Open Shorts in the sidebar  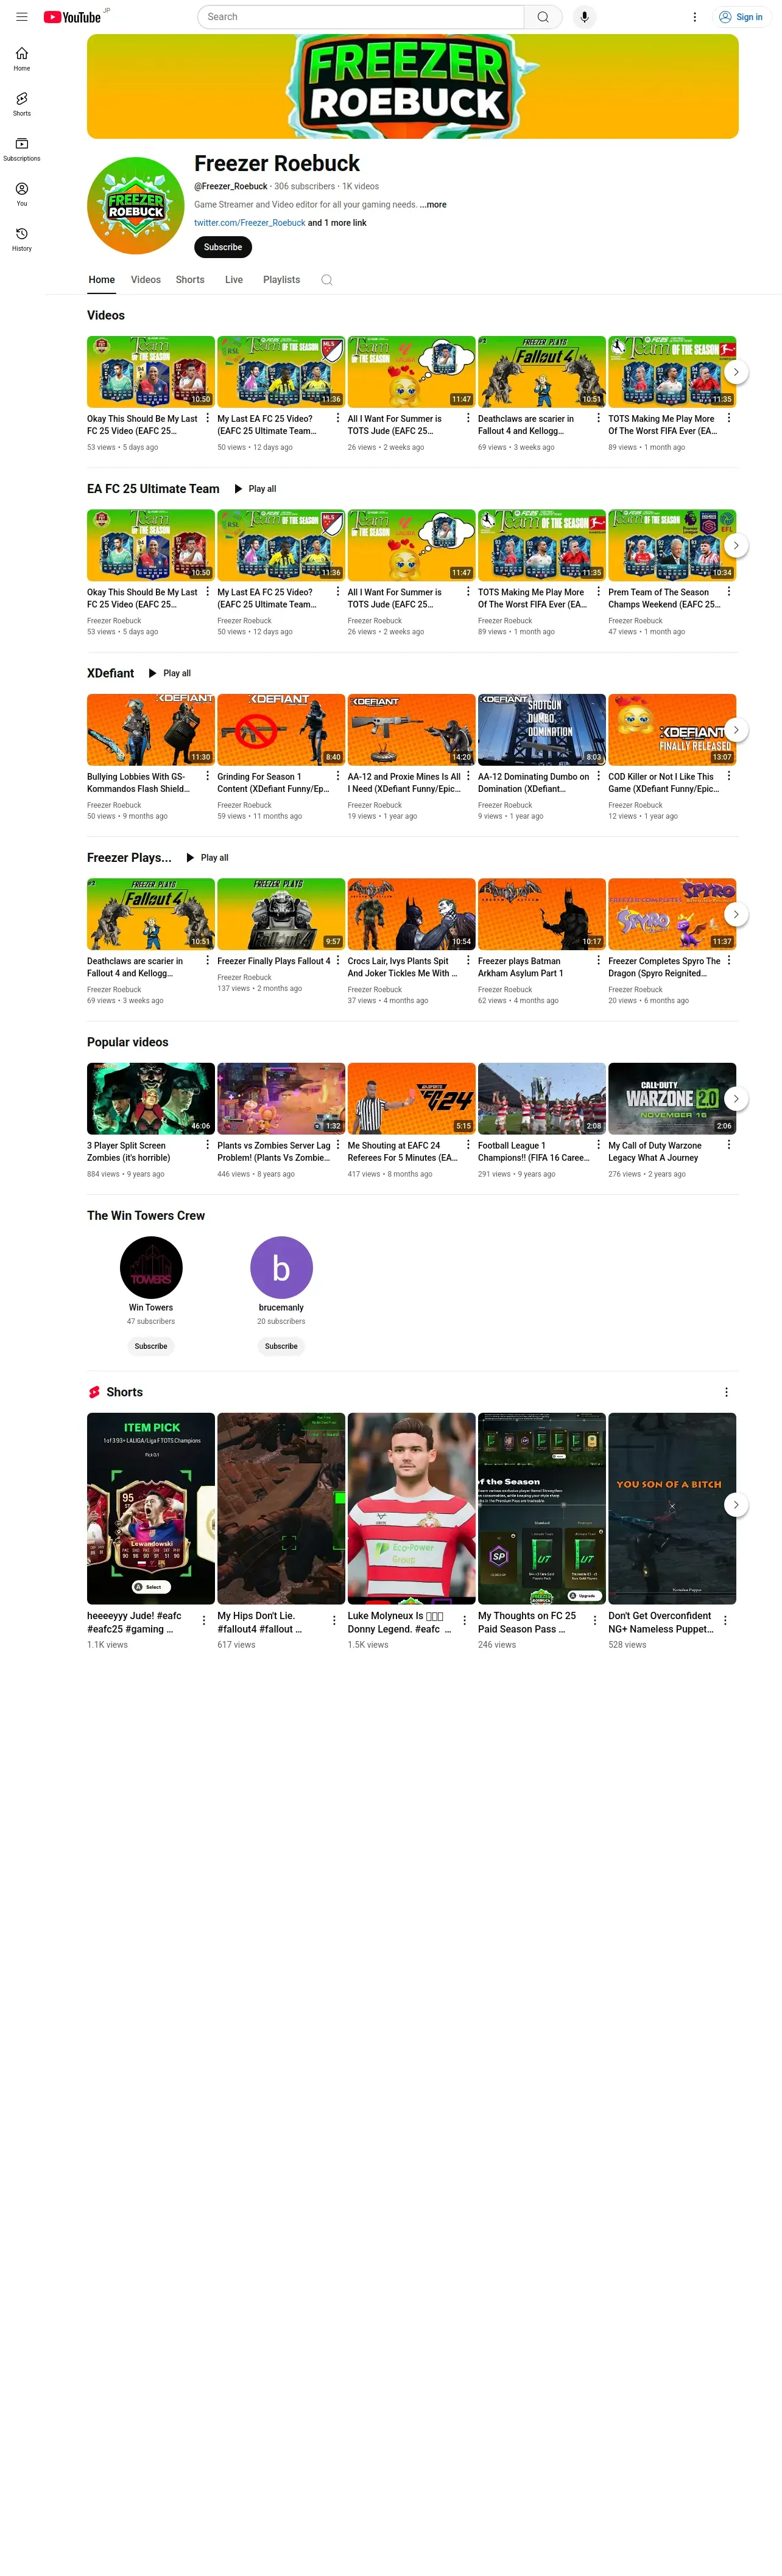coord(21,104)
